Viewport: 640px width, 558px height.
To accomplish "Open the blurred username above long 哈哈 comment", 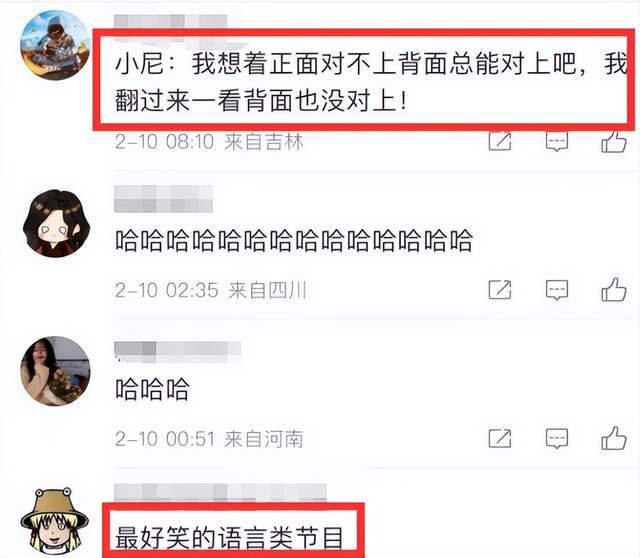I will point(163,199).
